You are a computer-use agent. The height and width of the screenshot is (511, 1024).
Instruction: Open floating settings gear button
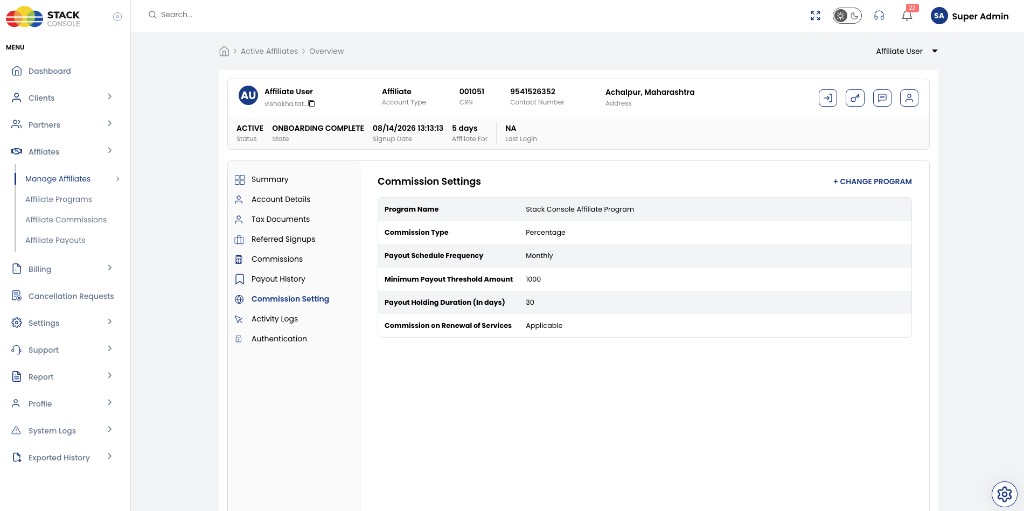[x=1004, y=493]
